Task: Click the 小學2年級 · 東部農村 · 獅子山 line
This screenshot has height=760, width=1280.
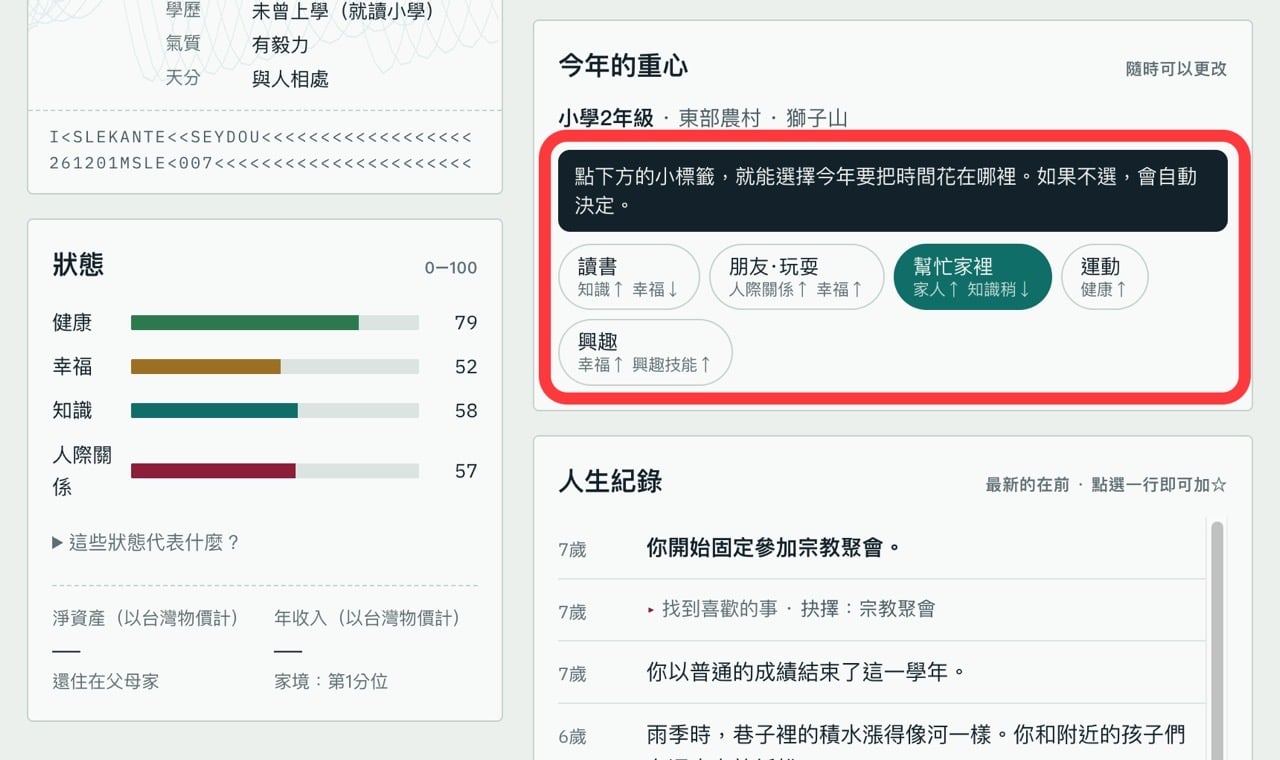Action: tap(703, 118)
